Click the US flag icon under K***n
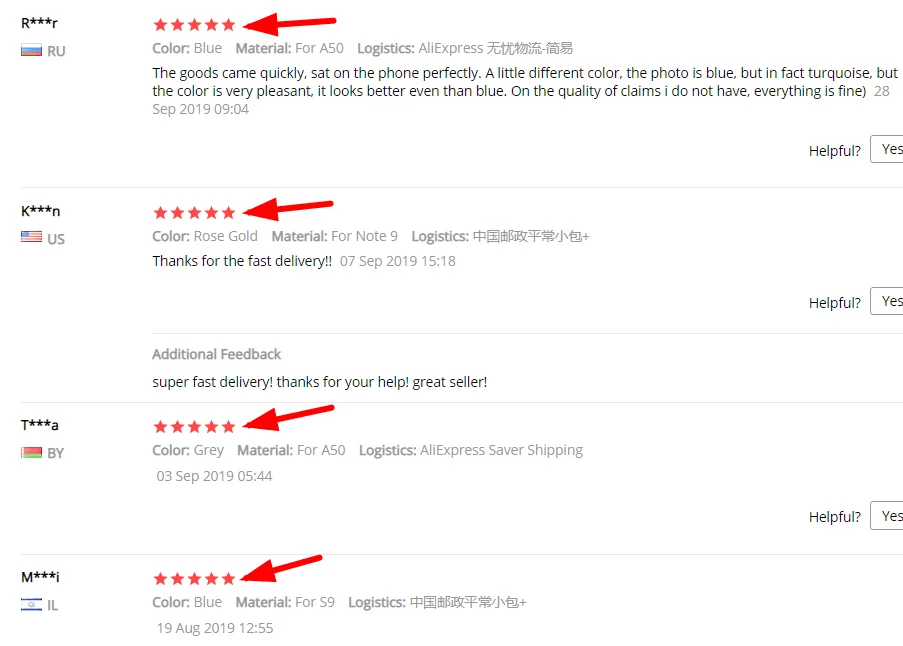 pyautogui.click(x=31, y=237)
